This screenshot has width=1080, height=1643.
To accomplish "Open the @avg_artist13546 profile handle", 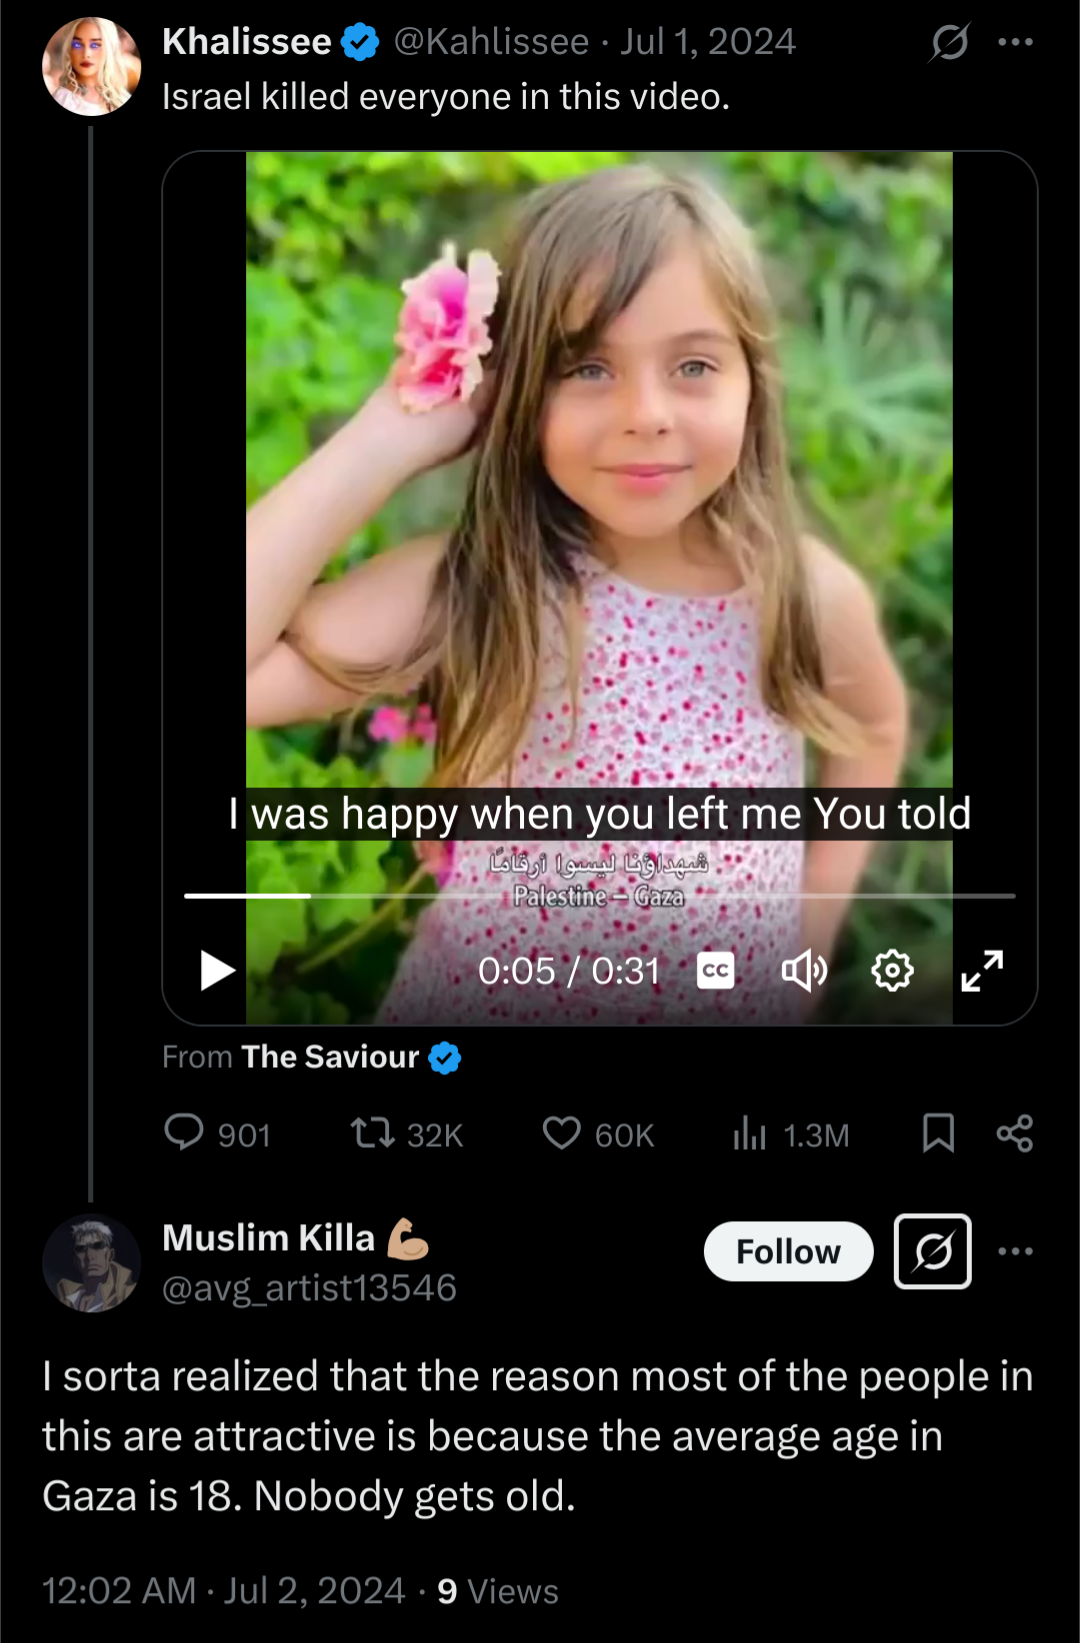I will click(309, 1288).
